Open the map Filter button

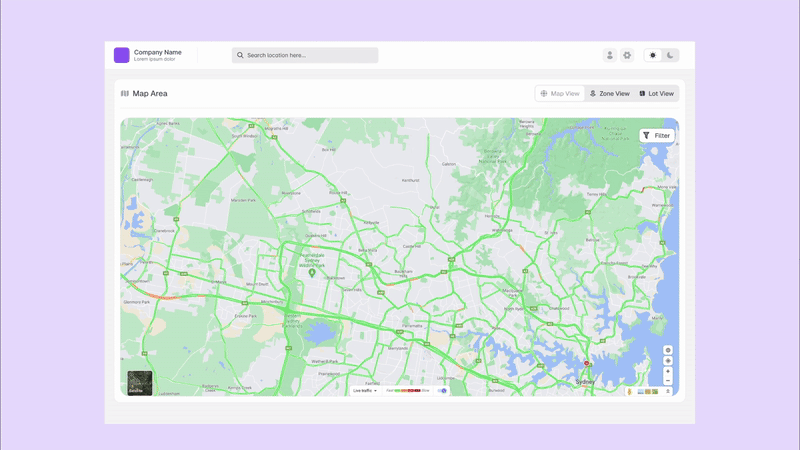click(657, 136)
